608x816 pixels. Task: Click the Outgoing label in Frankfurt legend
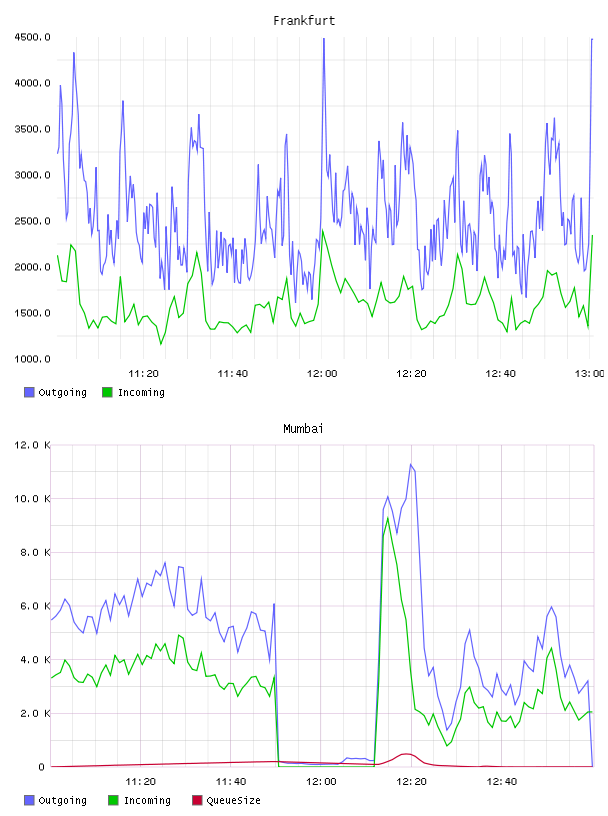[62, 392]
